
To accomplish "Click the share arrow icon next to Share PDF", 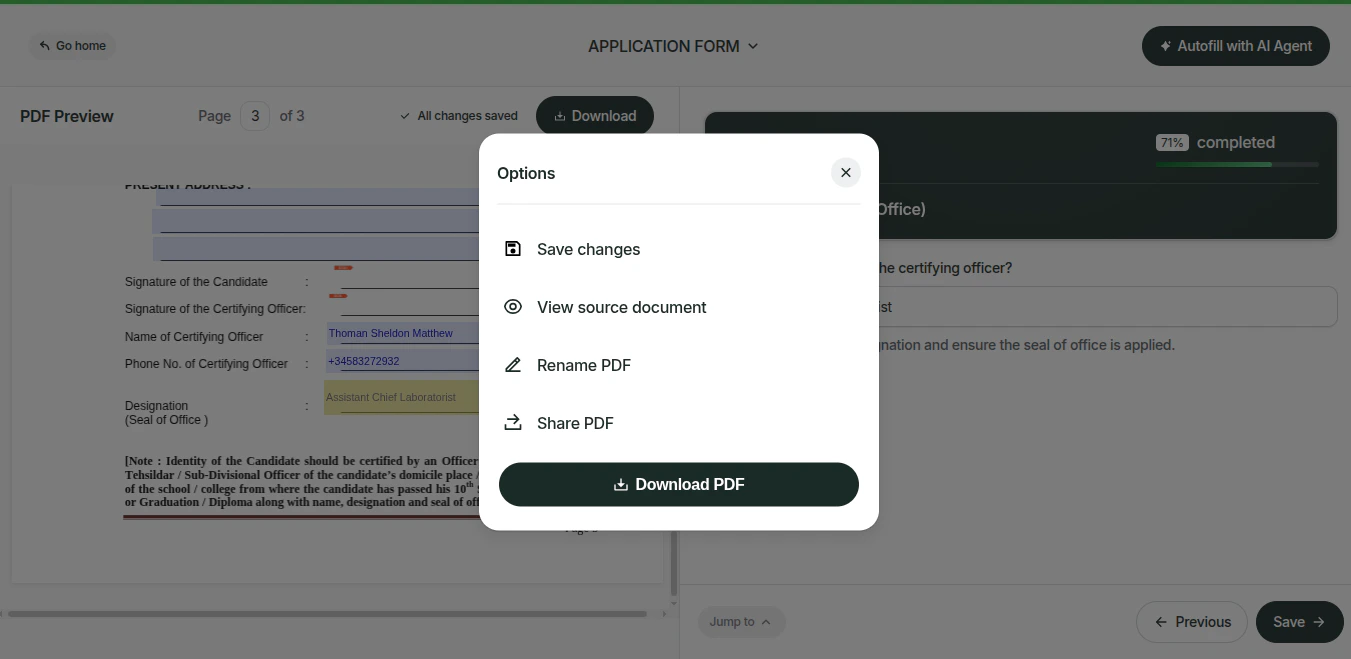I will (513, 422).
